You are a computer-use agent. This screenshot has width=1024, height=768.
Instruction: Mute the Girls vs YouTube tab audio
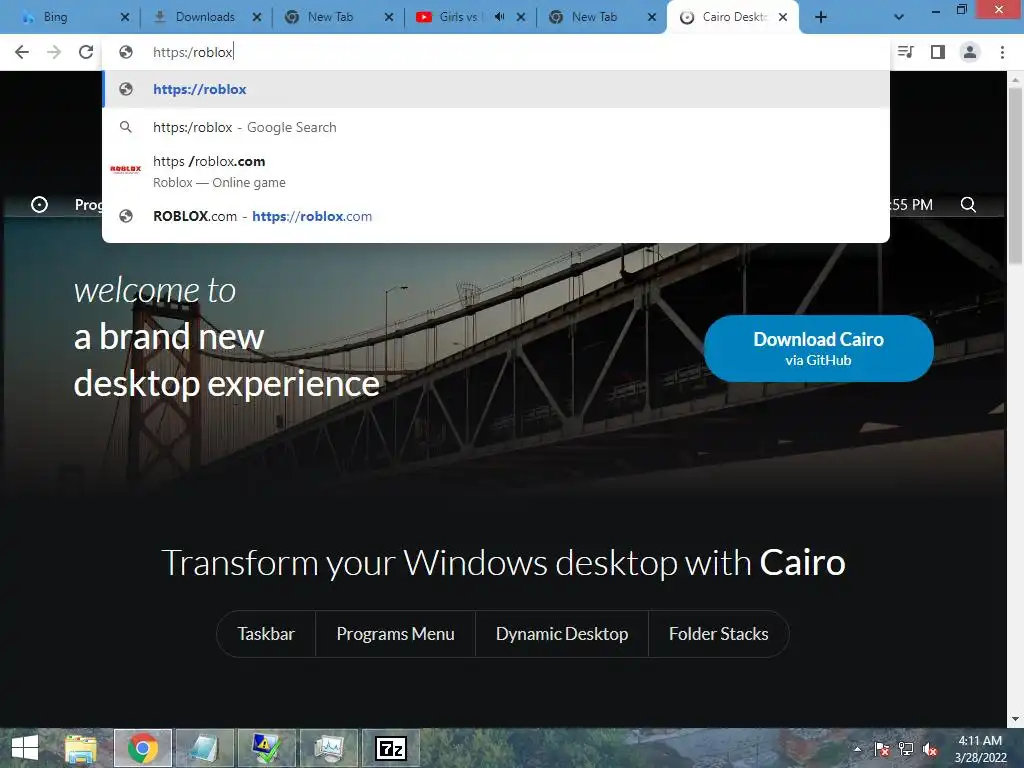[500, 17]
